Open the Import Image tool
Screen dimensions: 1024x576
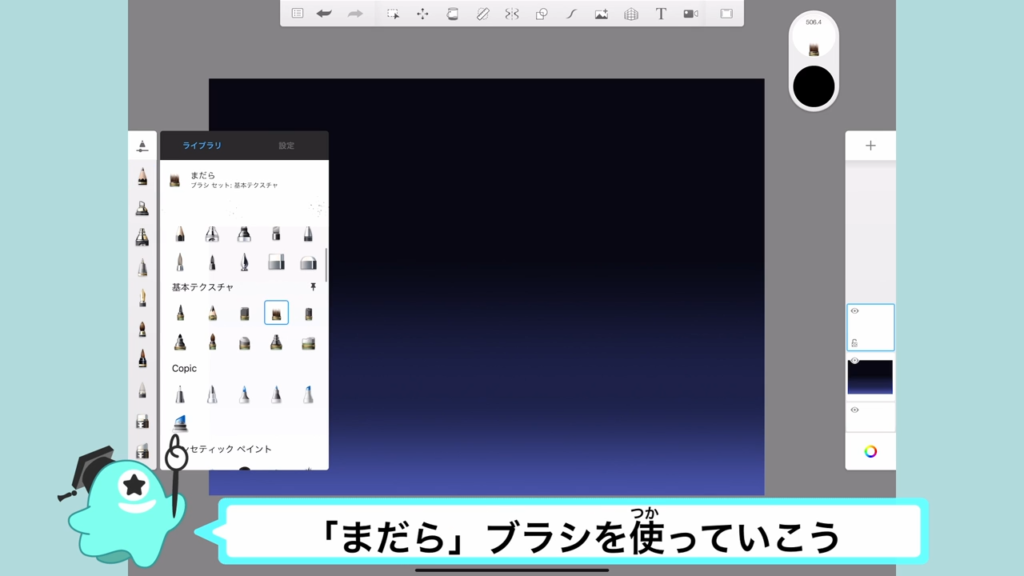601,14
